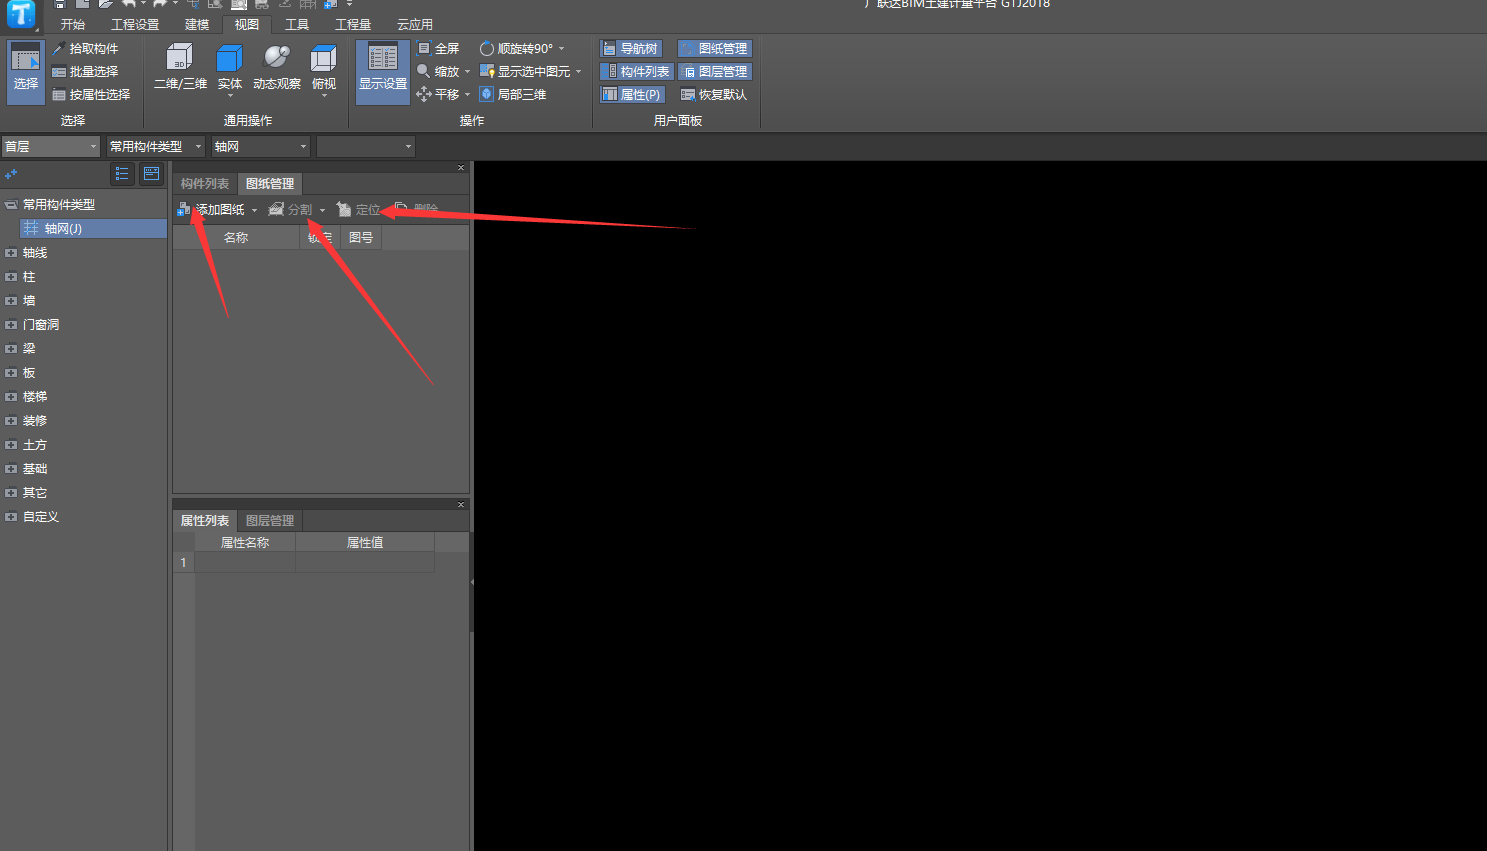1487x851 pixels.
Task: Click the first 属性值 cell
Action: tap(365, 562)
